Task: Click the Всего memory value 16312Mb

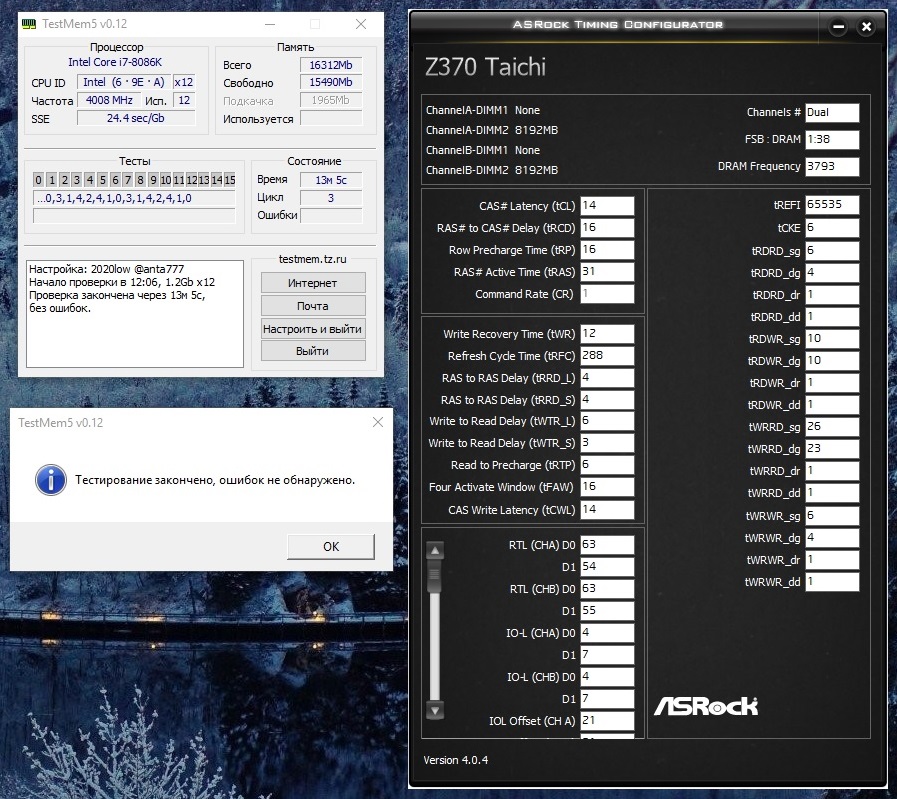Action: coord(331,65)
